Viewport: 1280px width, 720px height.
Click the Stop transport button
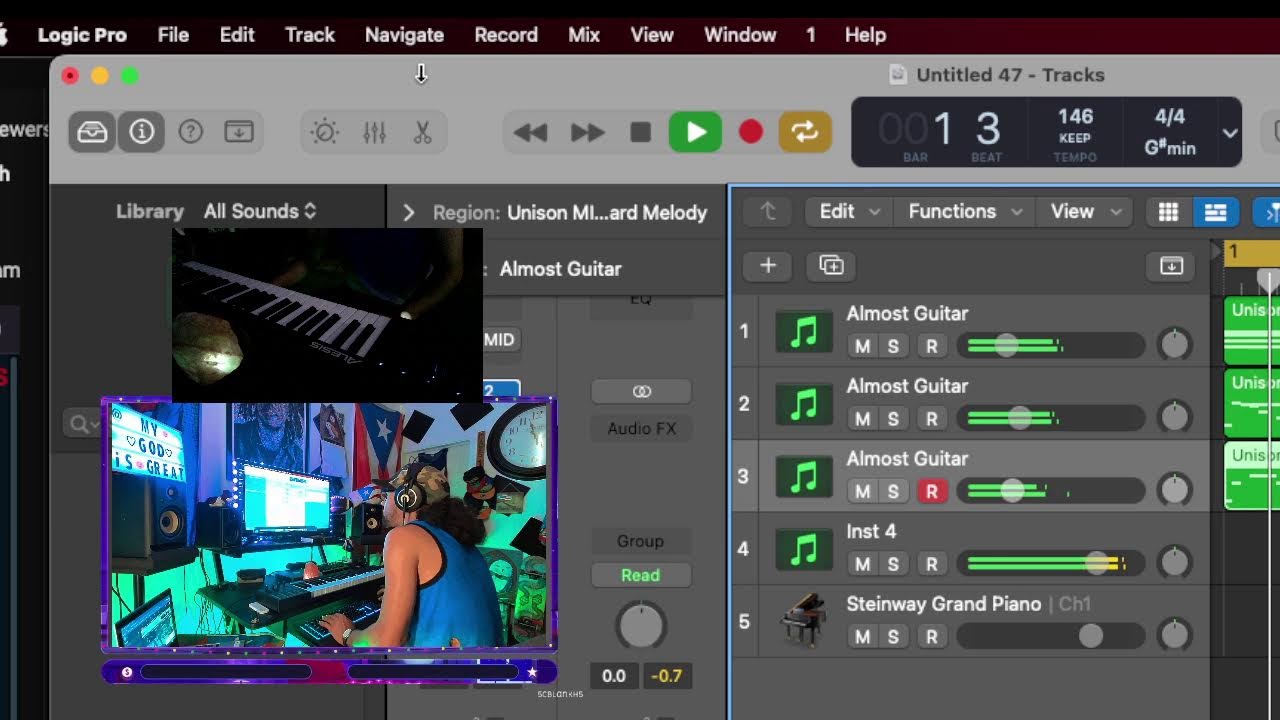point(641,132)
